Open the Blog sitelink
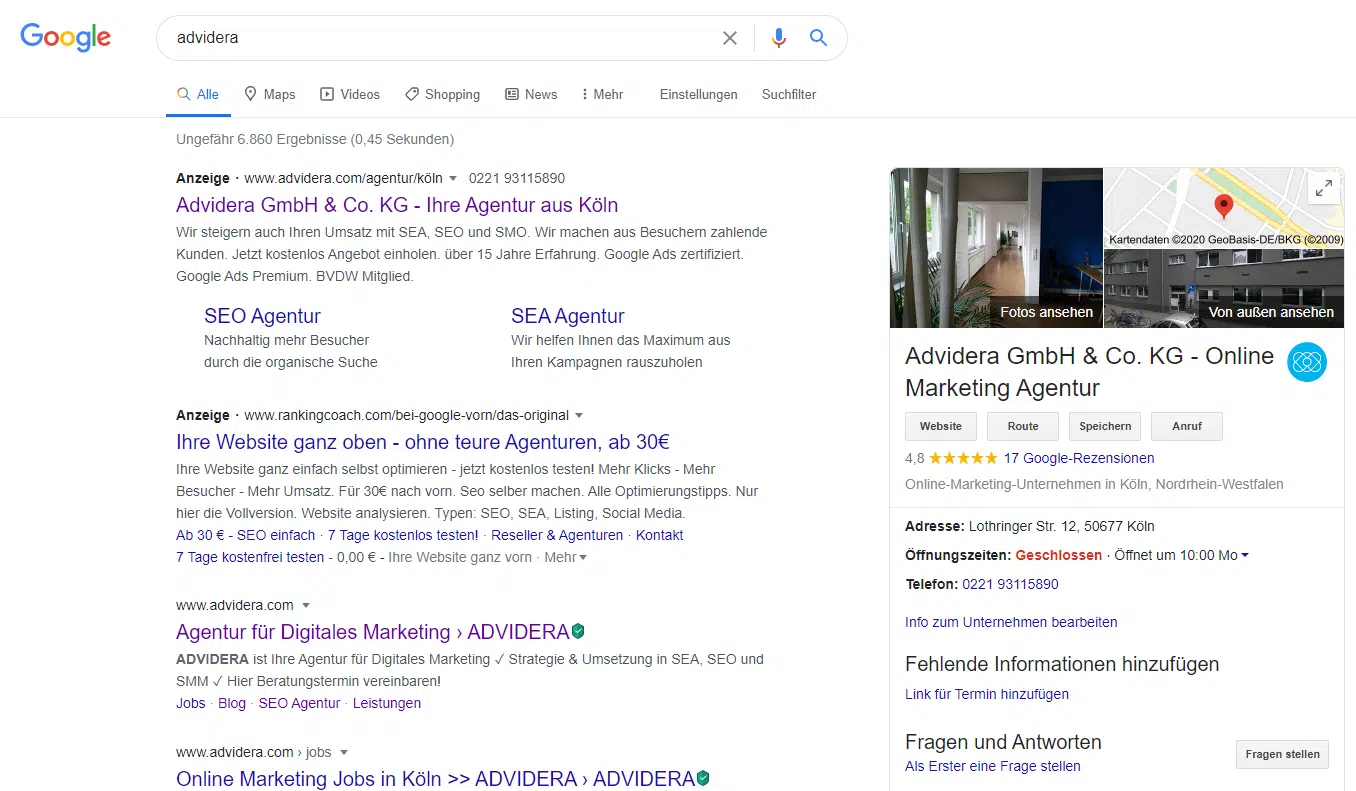The height and width of the screenshot is (791, 1356). (x=232, y=703)
